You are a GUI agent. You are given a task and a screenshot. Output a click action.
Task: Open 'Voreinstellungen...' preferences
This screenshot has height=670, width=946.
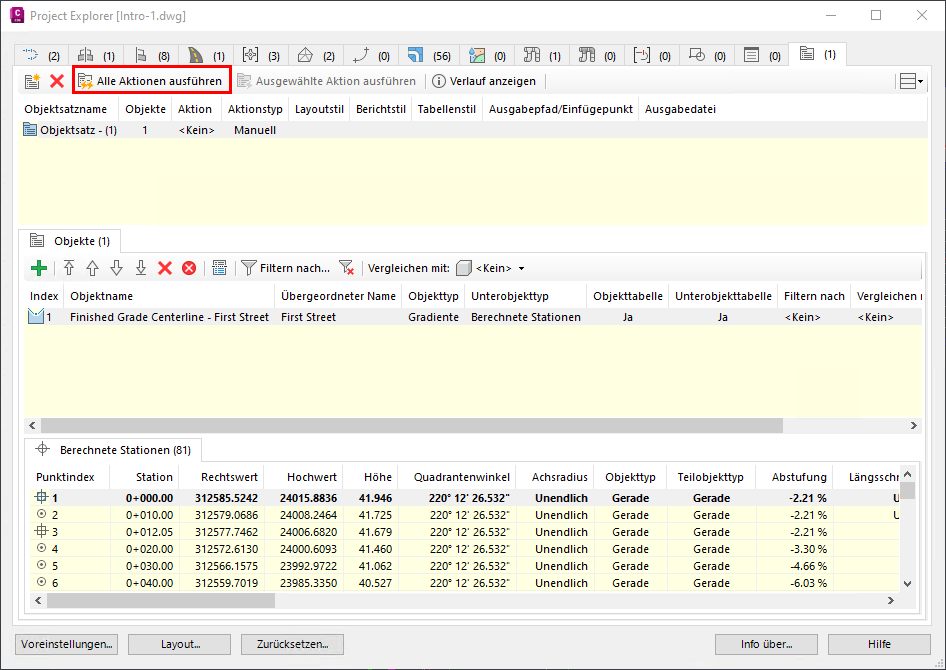66,644
